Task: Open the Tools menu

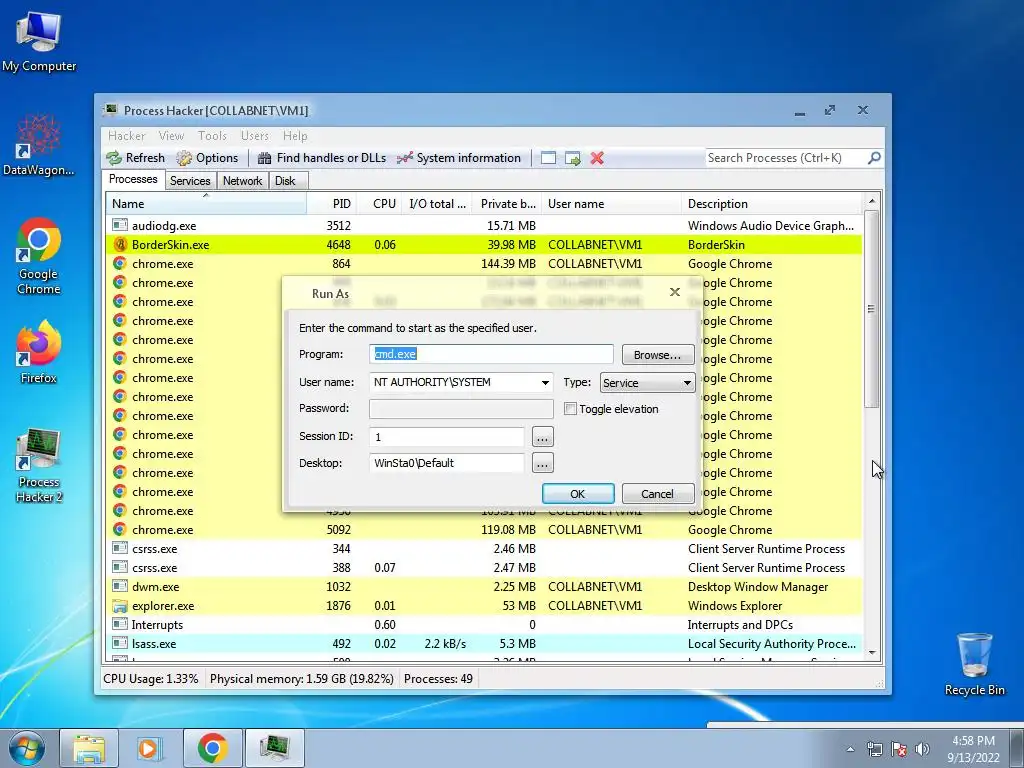Action: [212, 136]
